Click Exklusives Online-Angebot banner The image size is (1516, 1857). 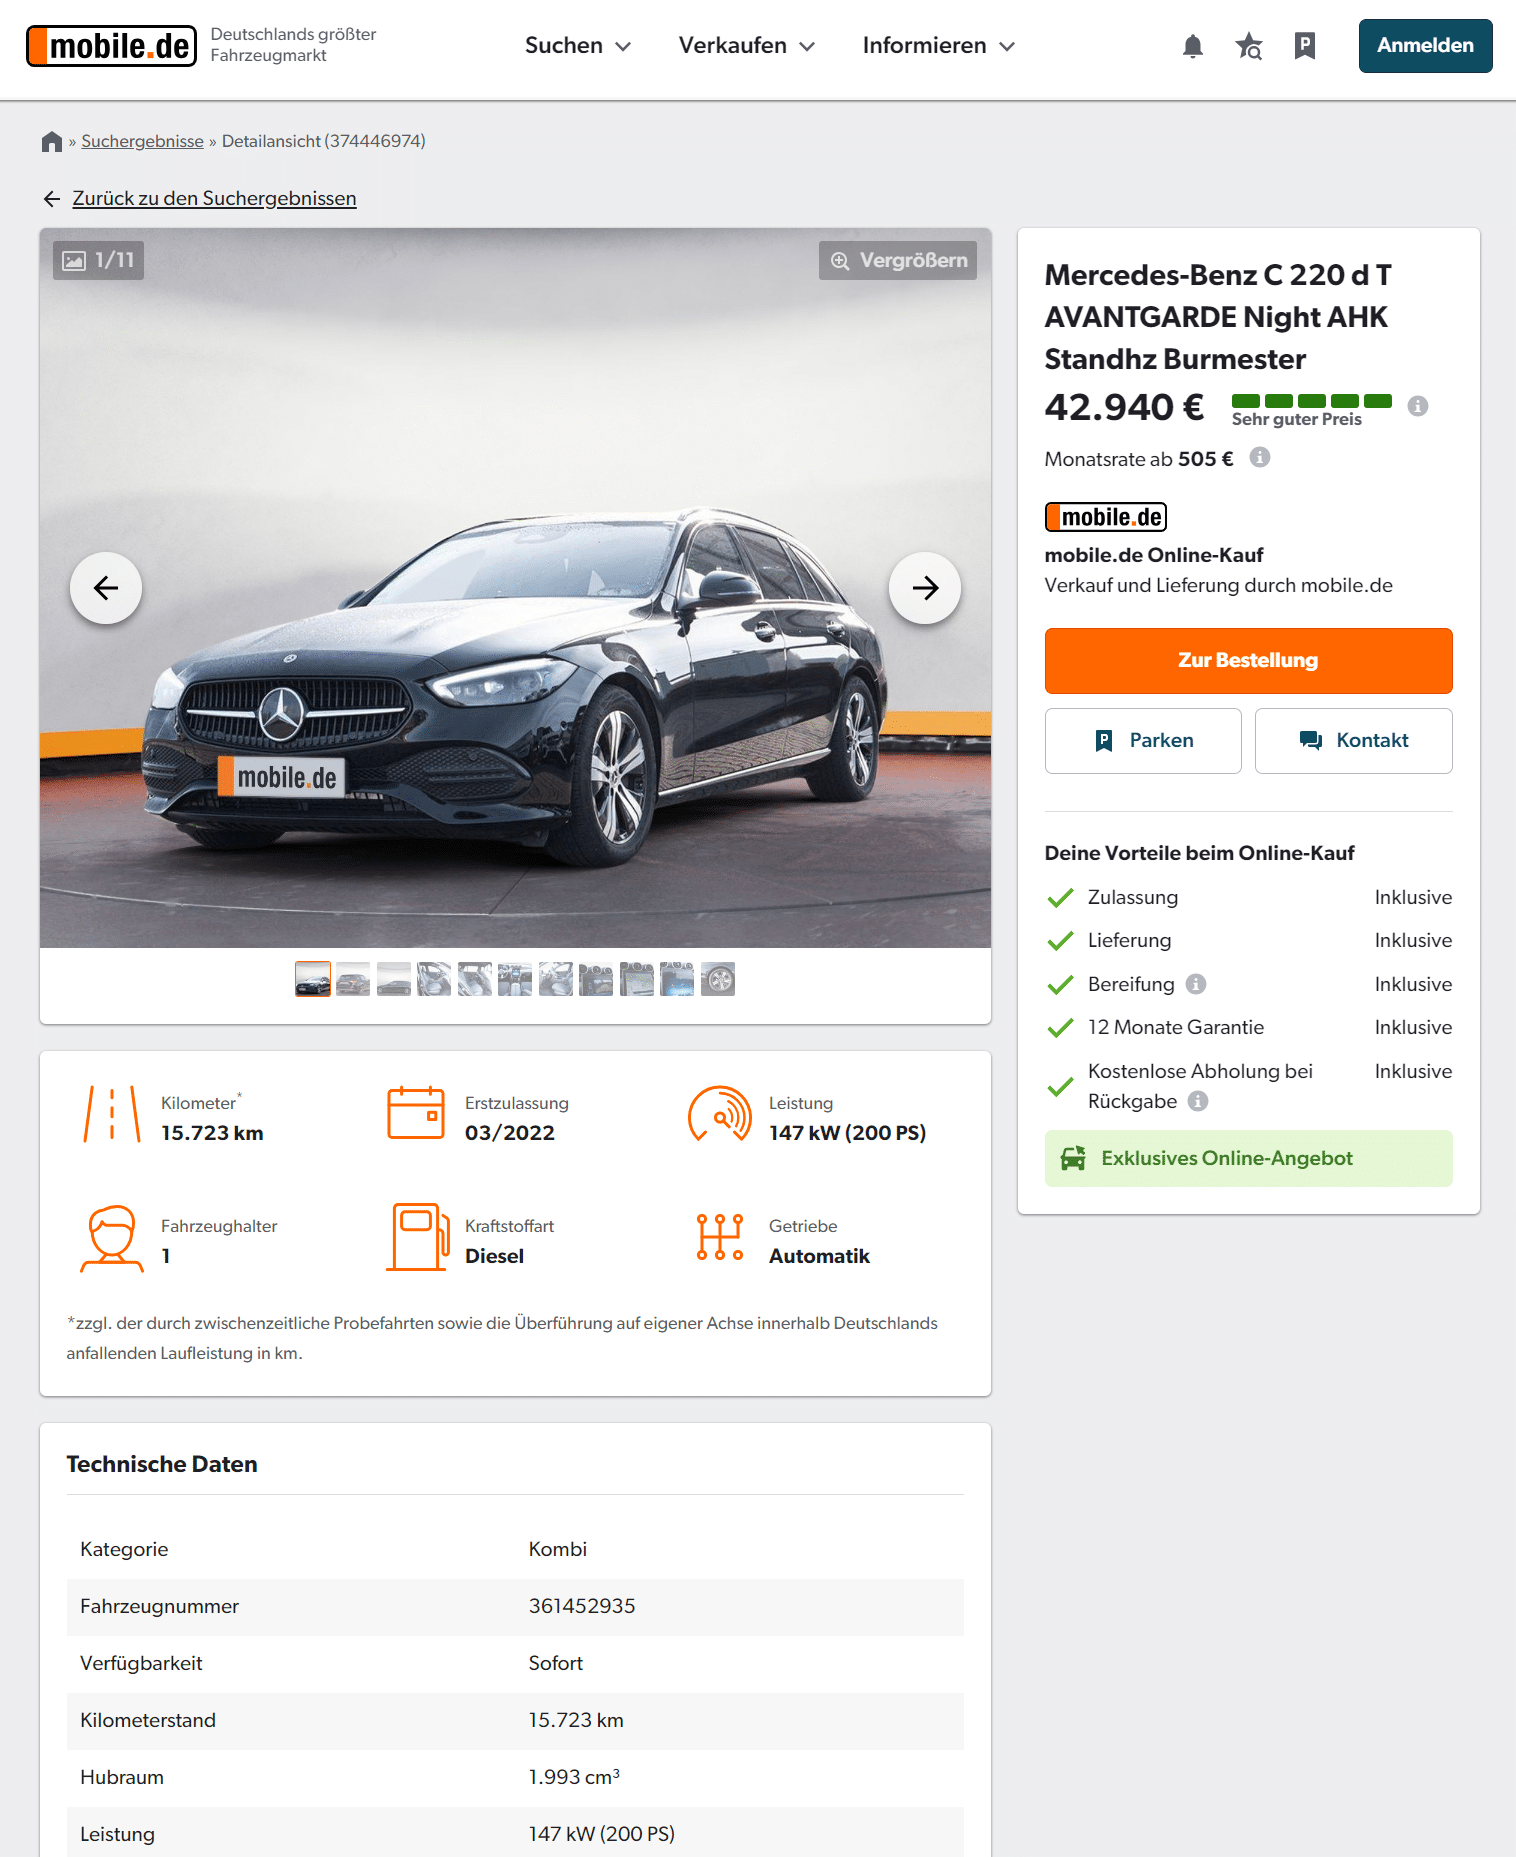(1248, 1159)
